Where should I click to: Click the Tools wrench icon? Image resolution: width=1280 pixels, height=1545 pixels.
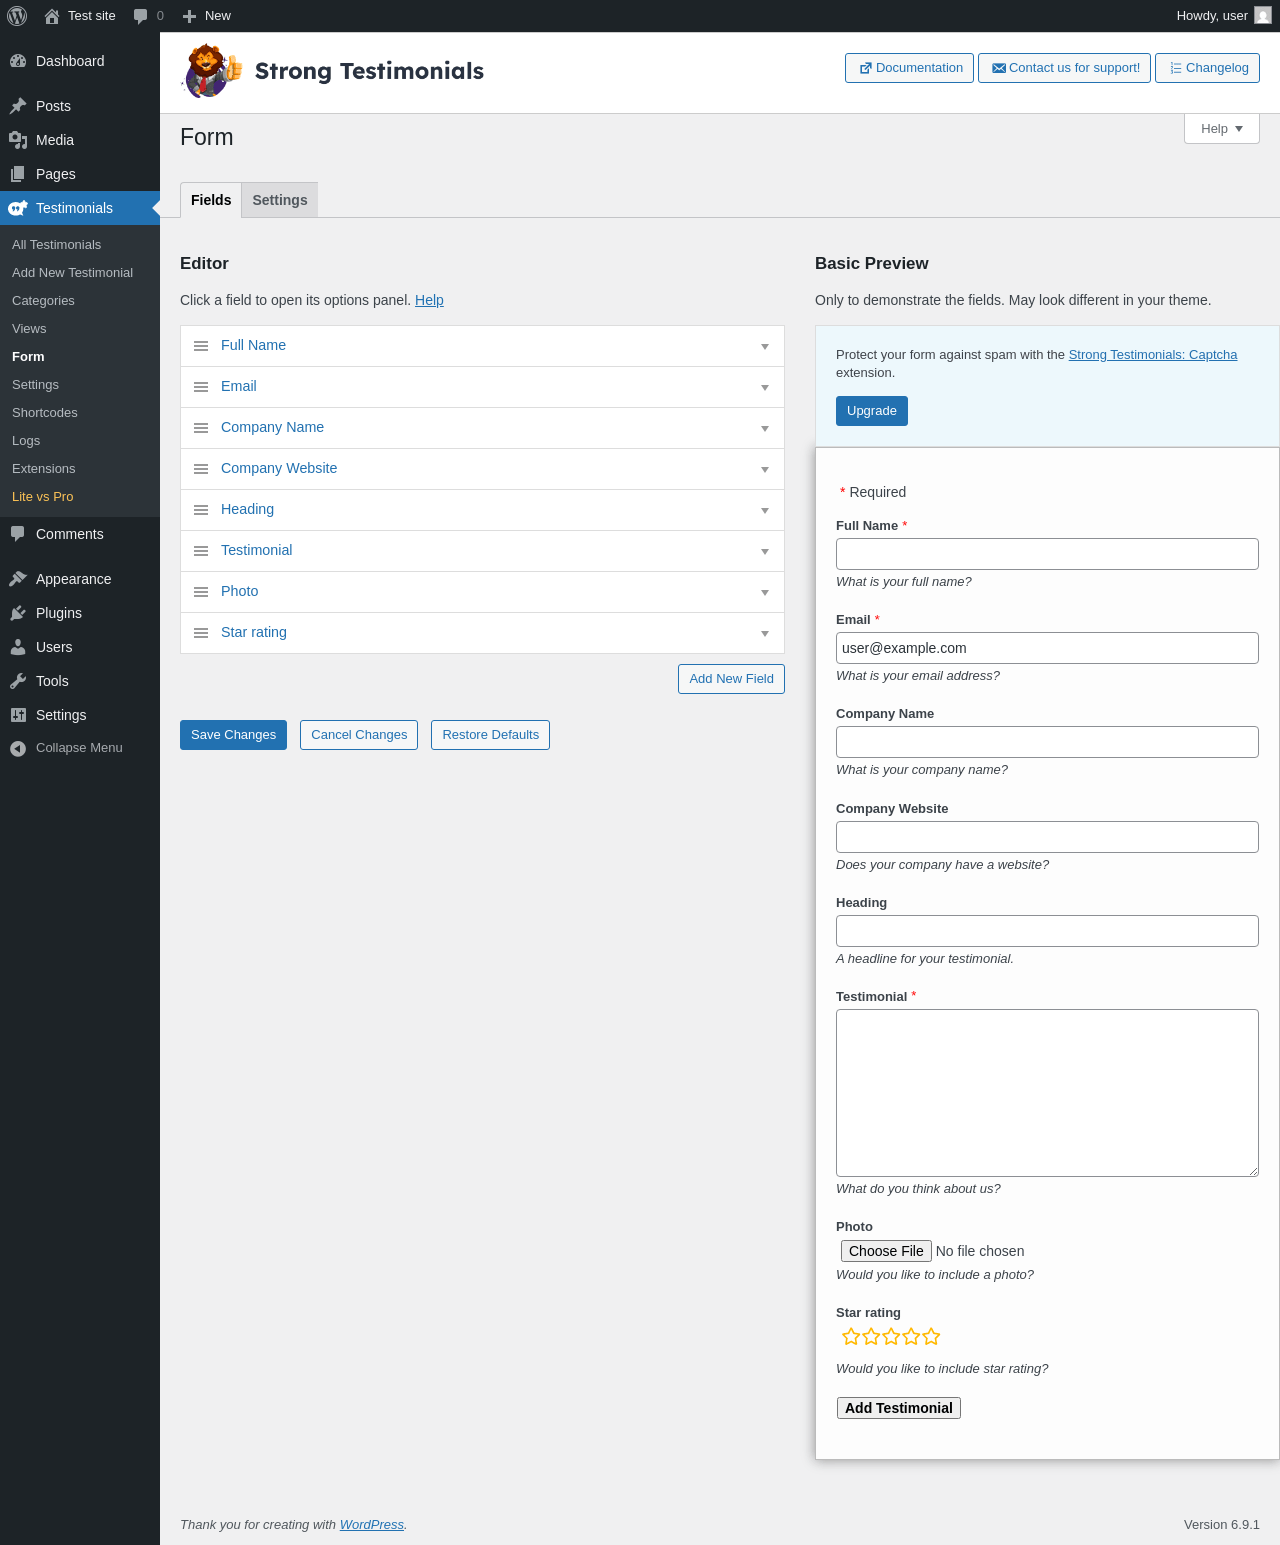pos(18,681)
